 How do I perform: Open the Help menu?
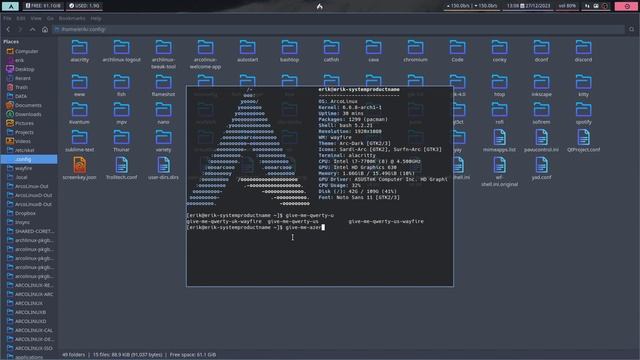(x=96, y=18)
